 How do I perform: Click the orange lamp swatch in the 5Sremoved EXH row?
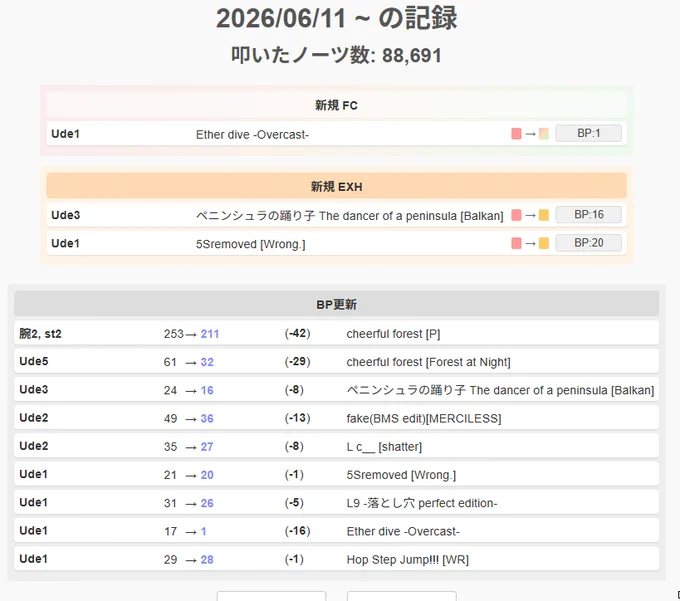544,243
